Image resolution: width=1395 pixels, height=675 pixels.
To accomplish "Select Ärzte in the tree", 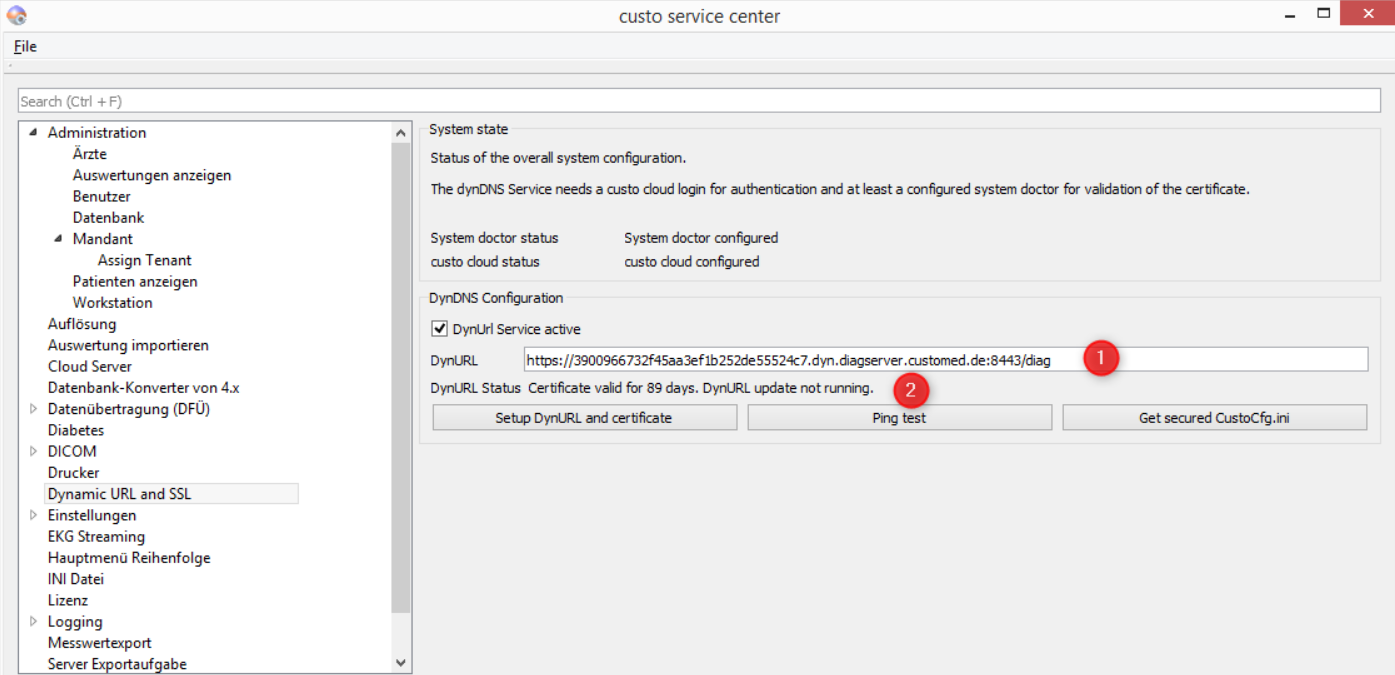I will pyautogui.click(x=90, y=154).
